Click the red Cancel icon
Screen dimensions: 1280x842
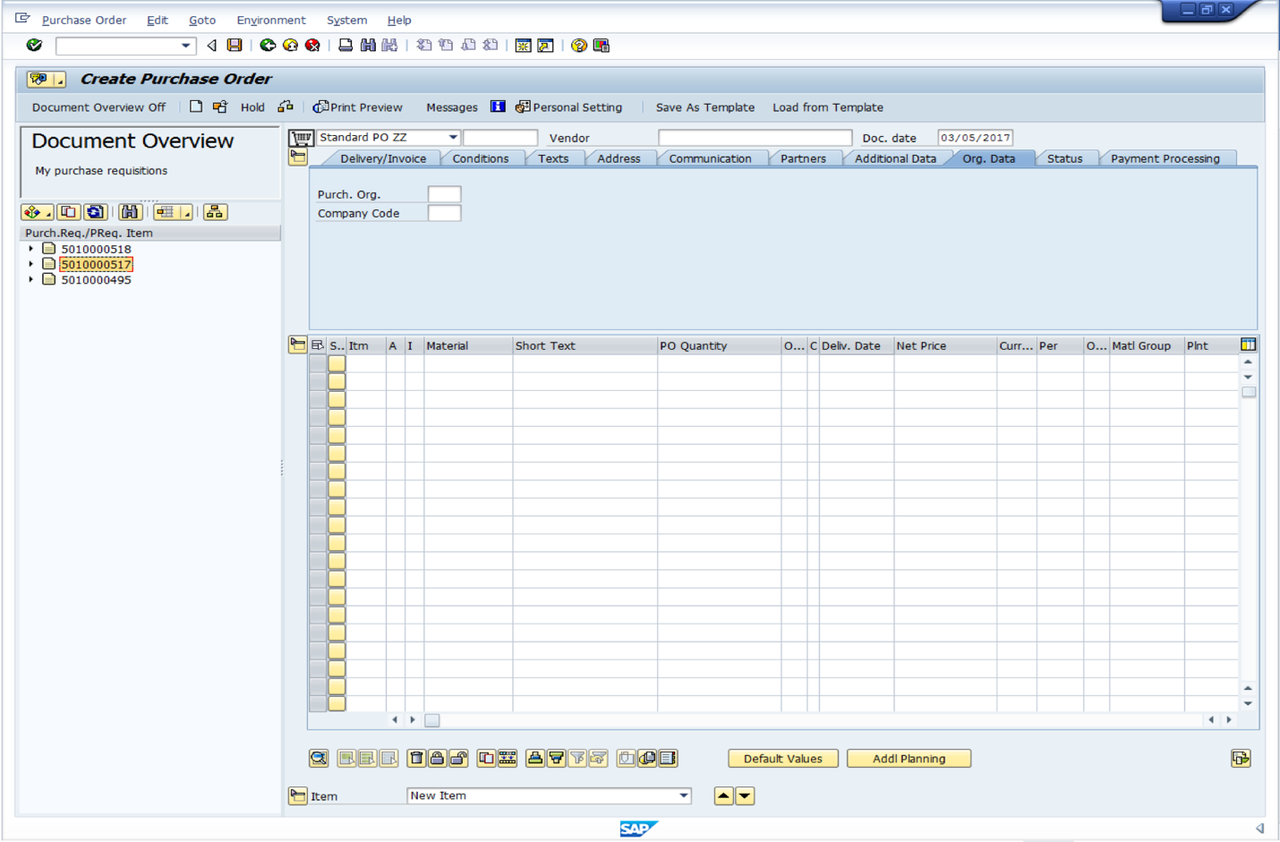(x=312, y=45)
